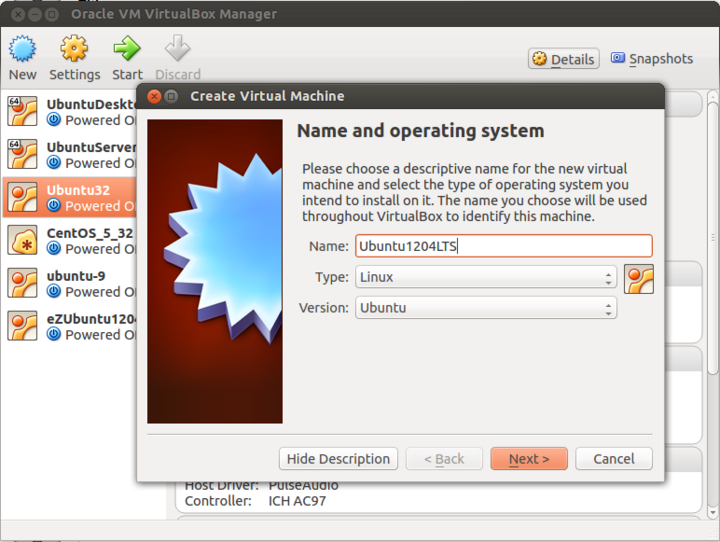
Task: Click the dialog's grey title bar button
Action: (171, 96)
